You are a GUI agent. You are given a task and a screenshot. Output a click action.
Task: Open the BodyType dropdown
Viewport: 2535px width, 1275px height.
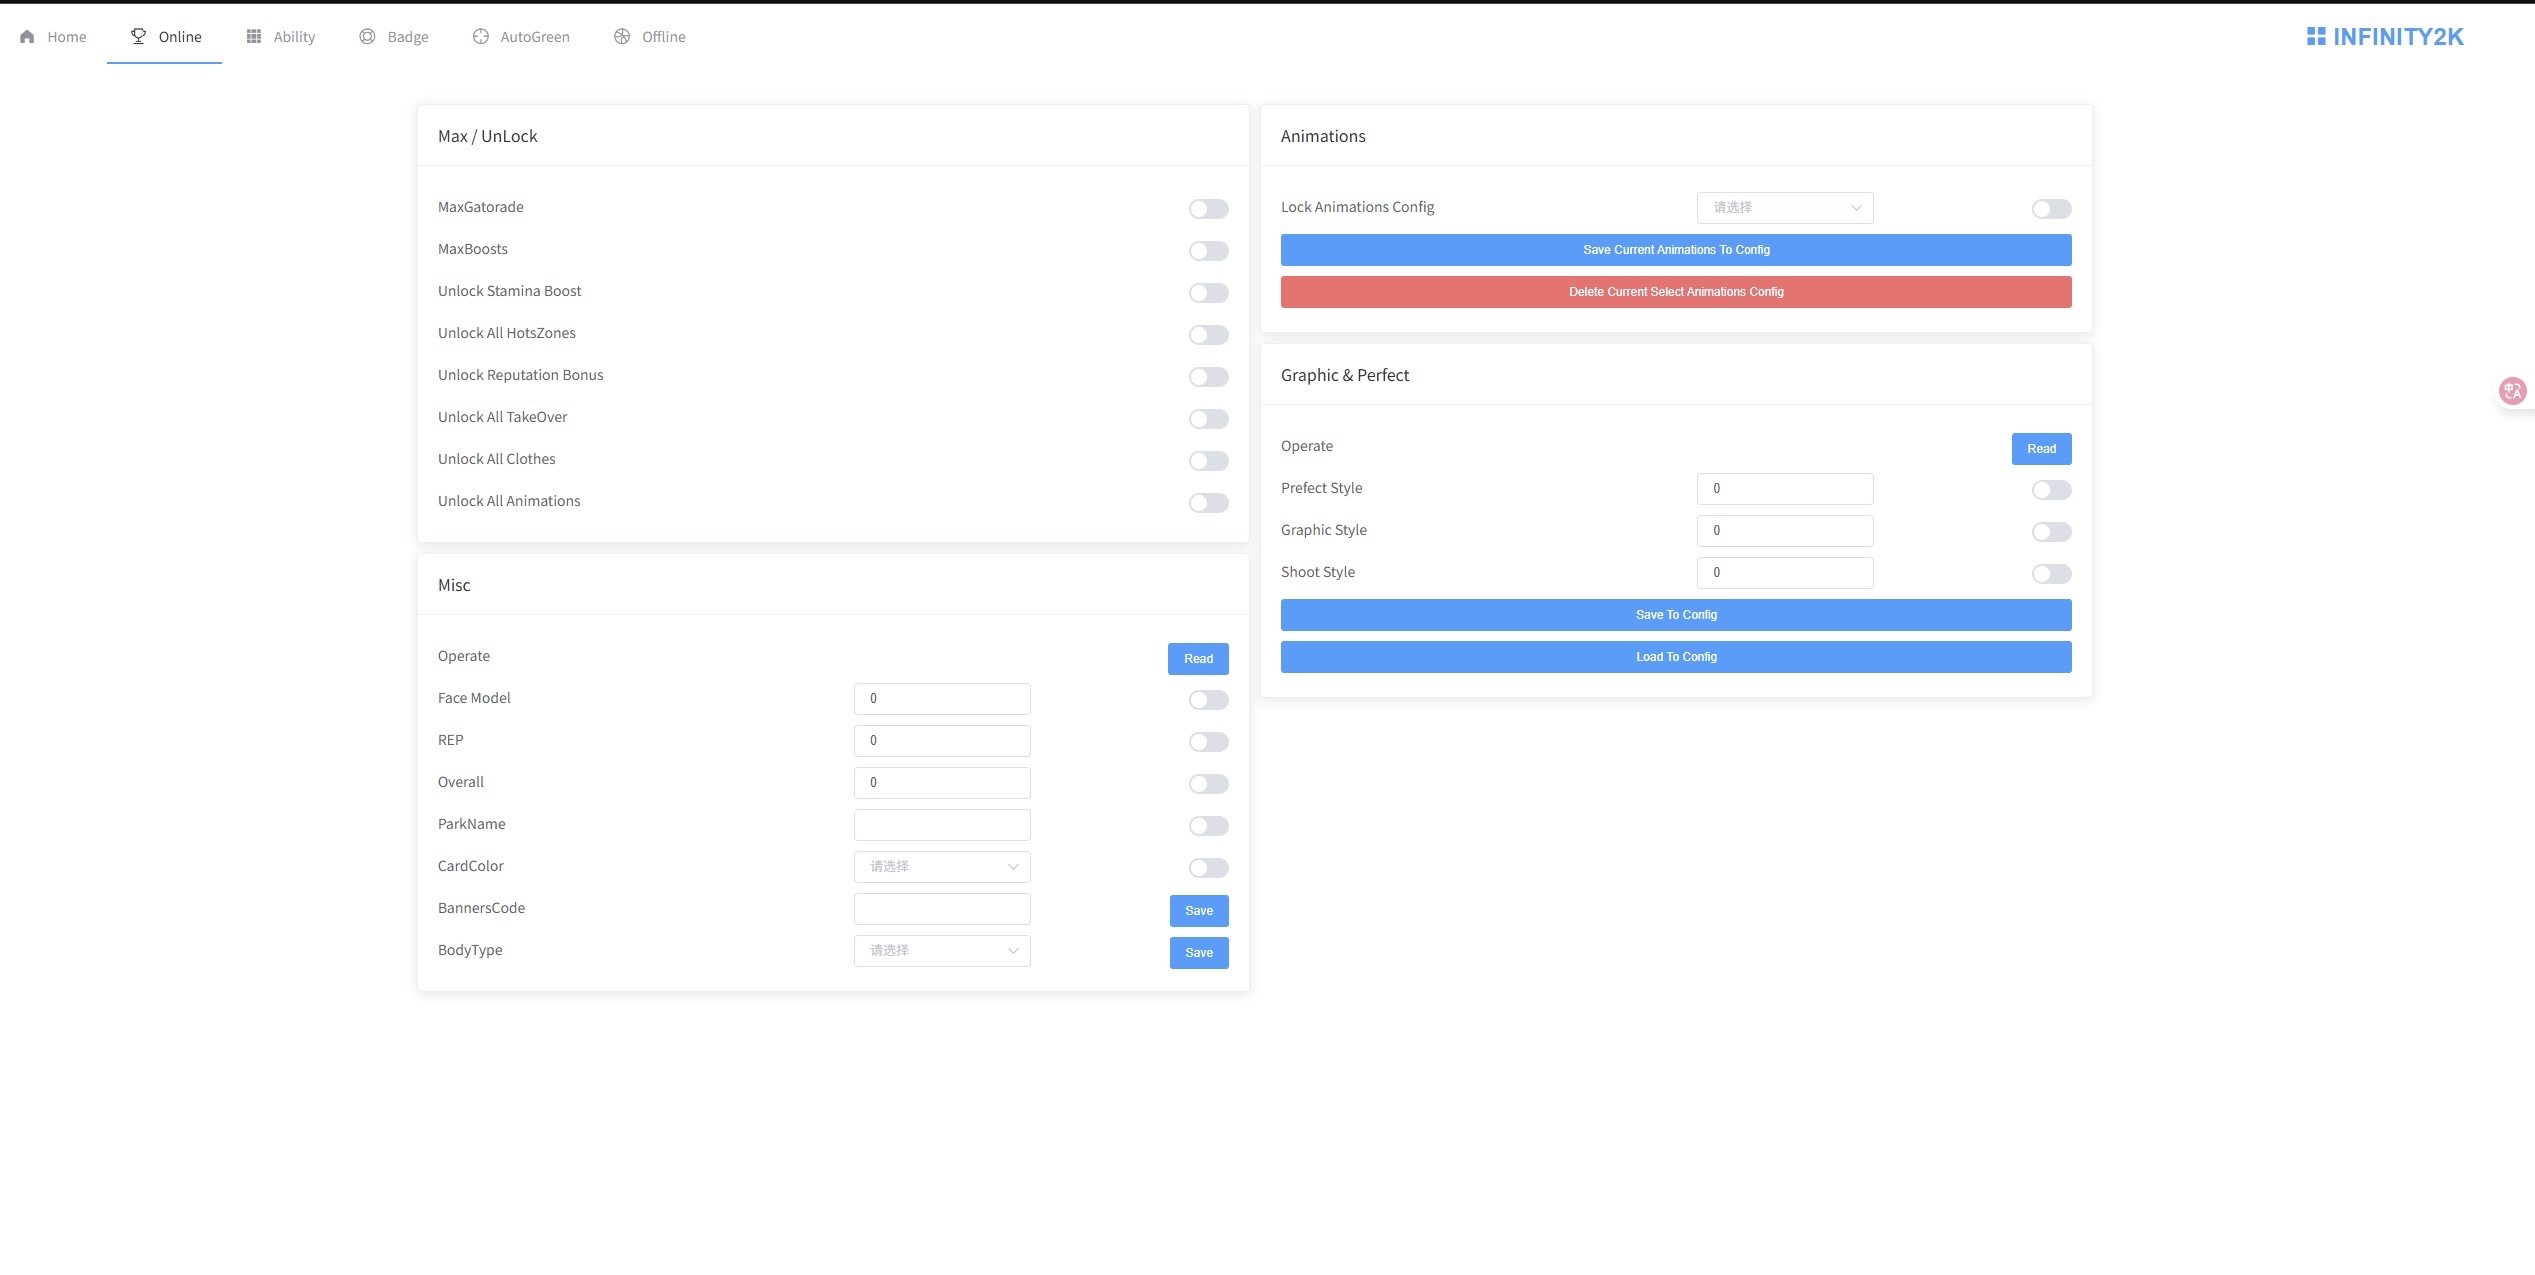[941, 950]
